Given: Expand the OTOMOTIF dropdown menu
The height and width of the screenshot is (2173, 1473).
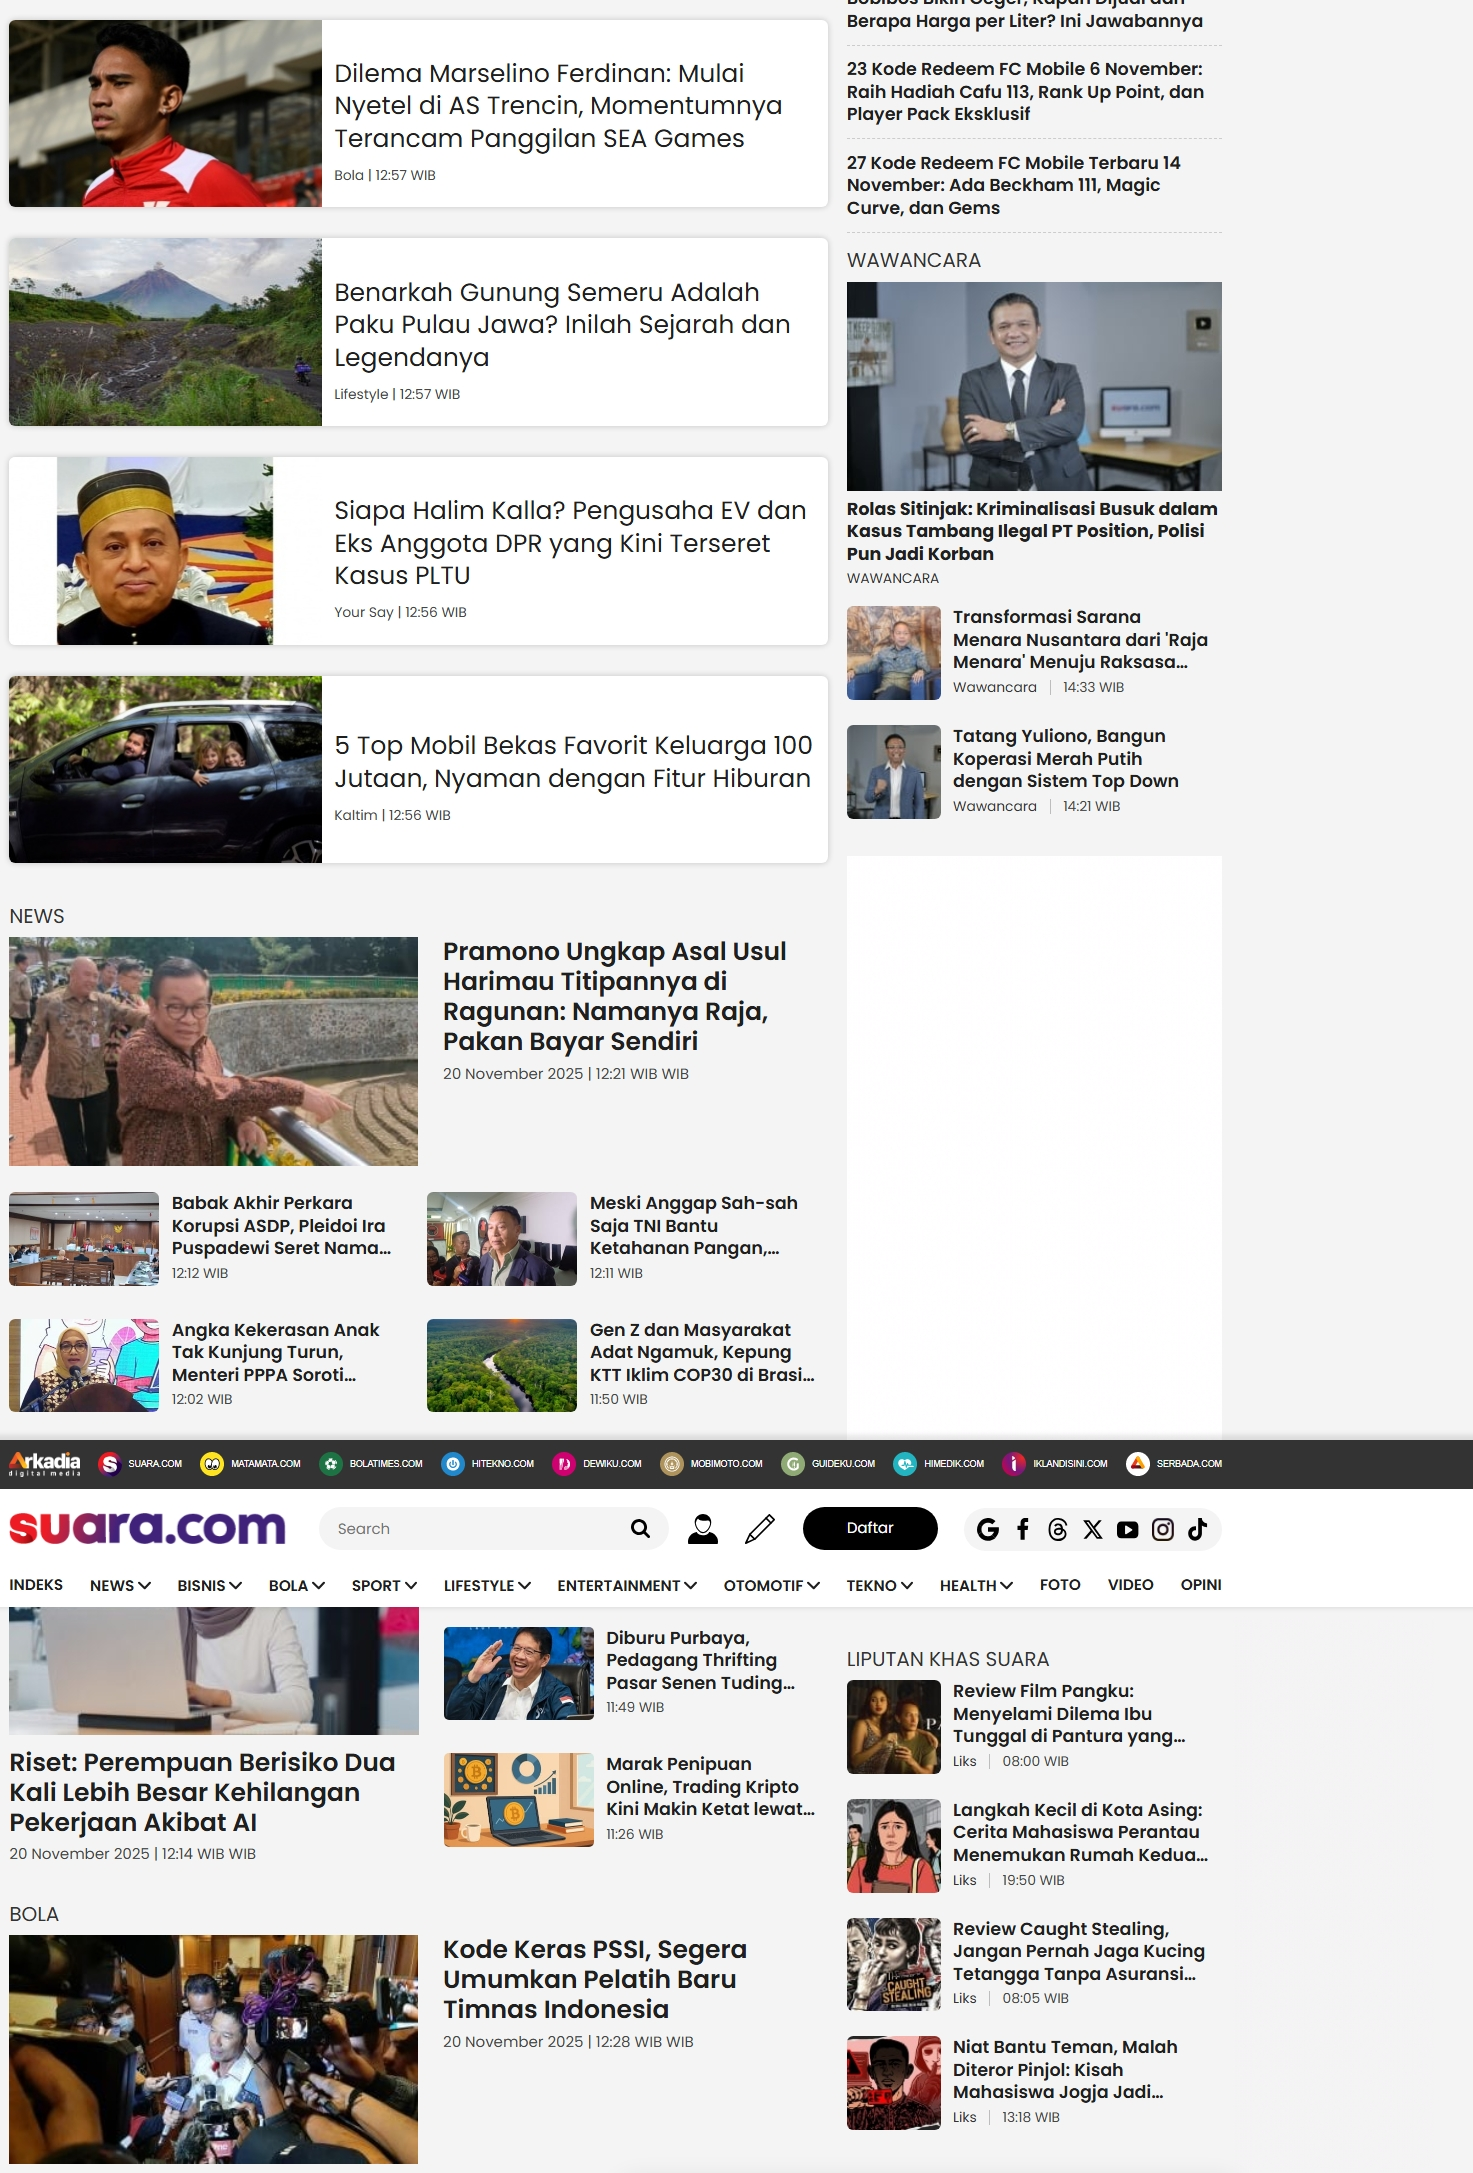Looking at the screenshot, I should click(771, 1585).
